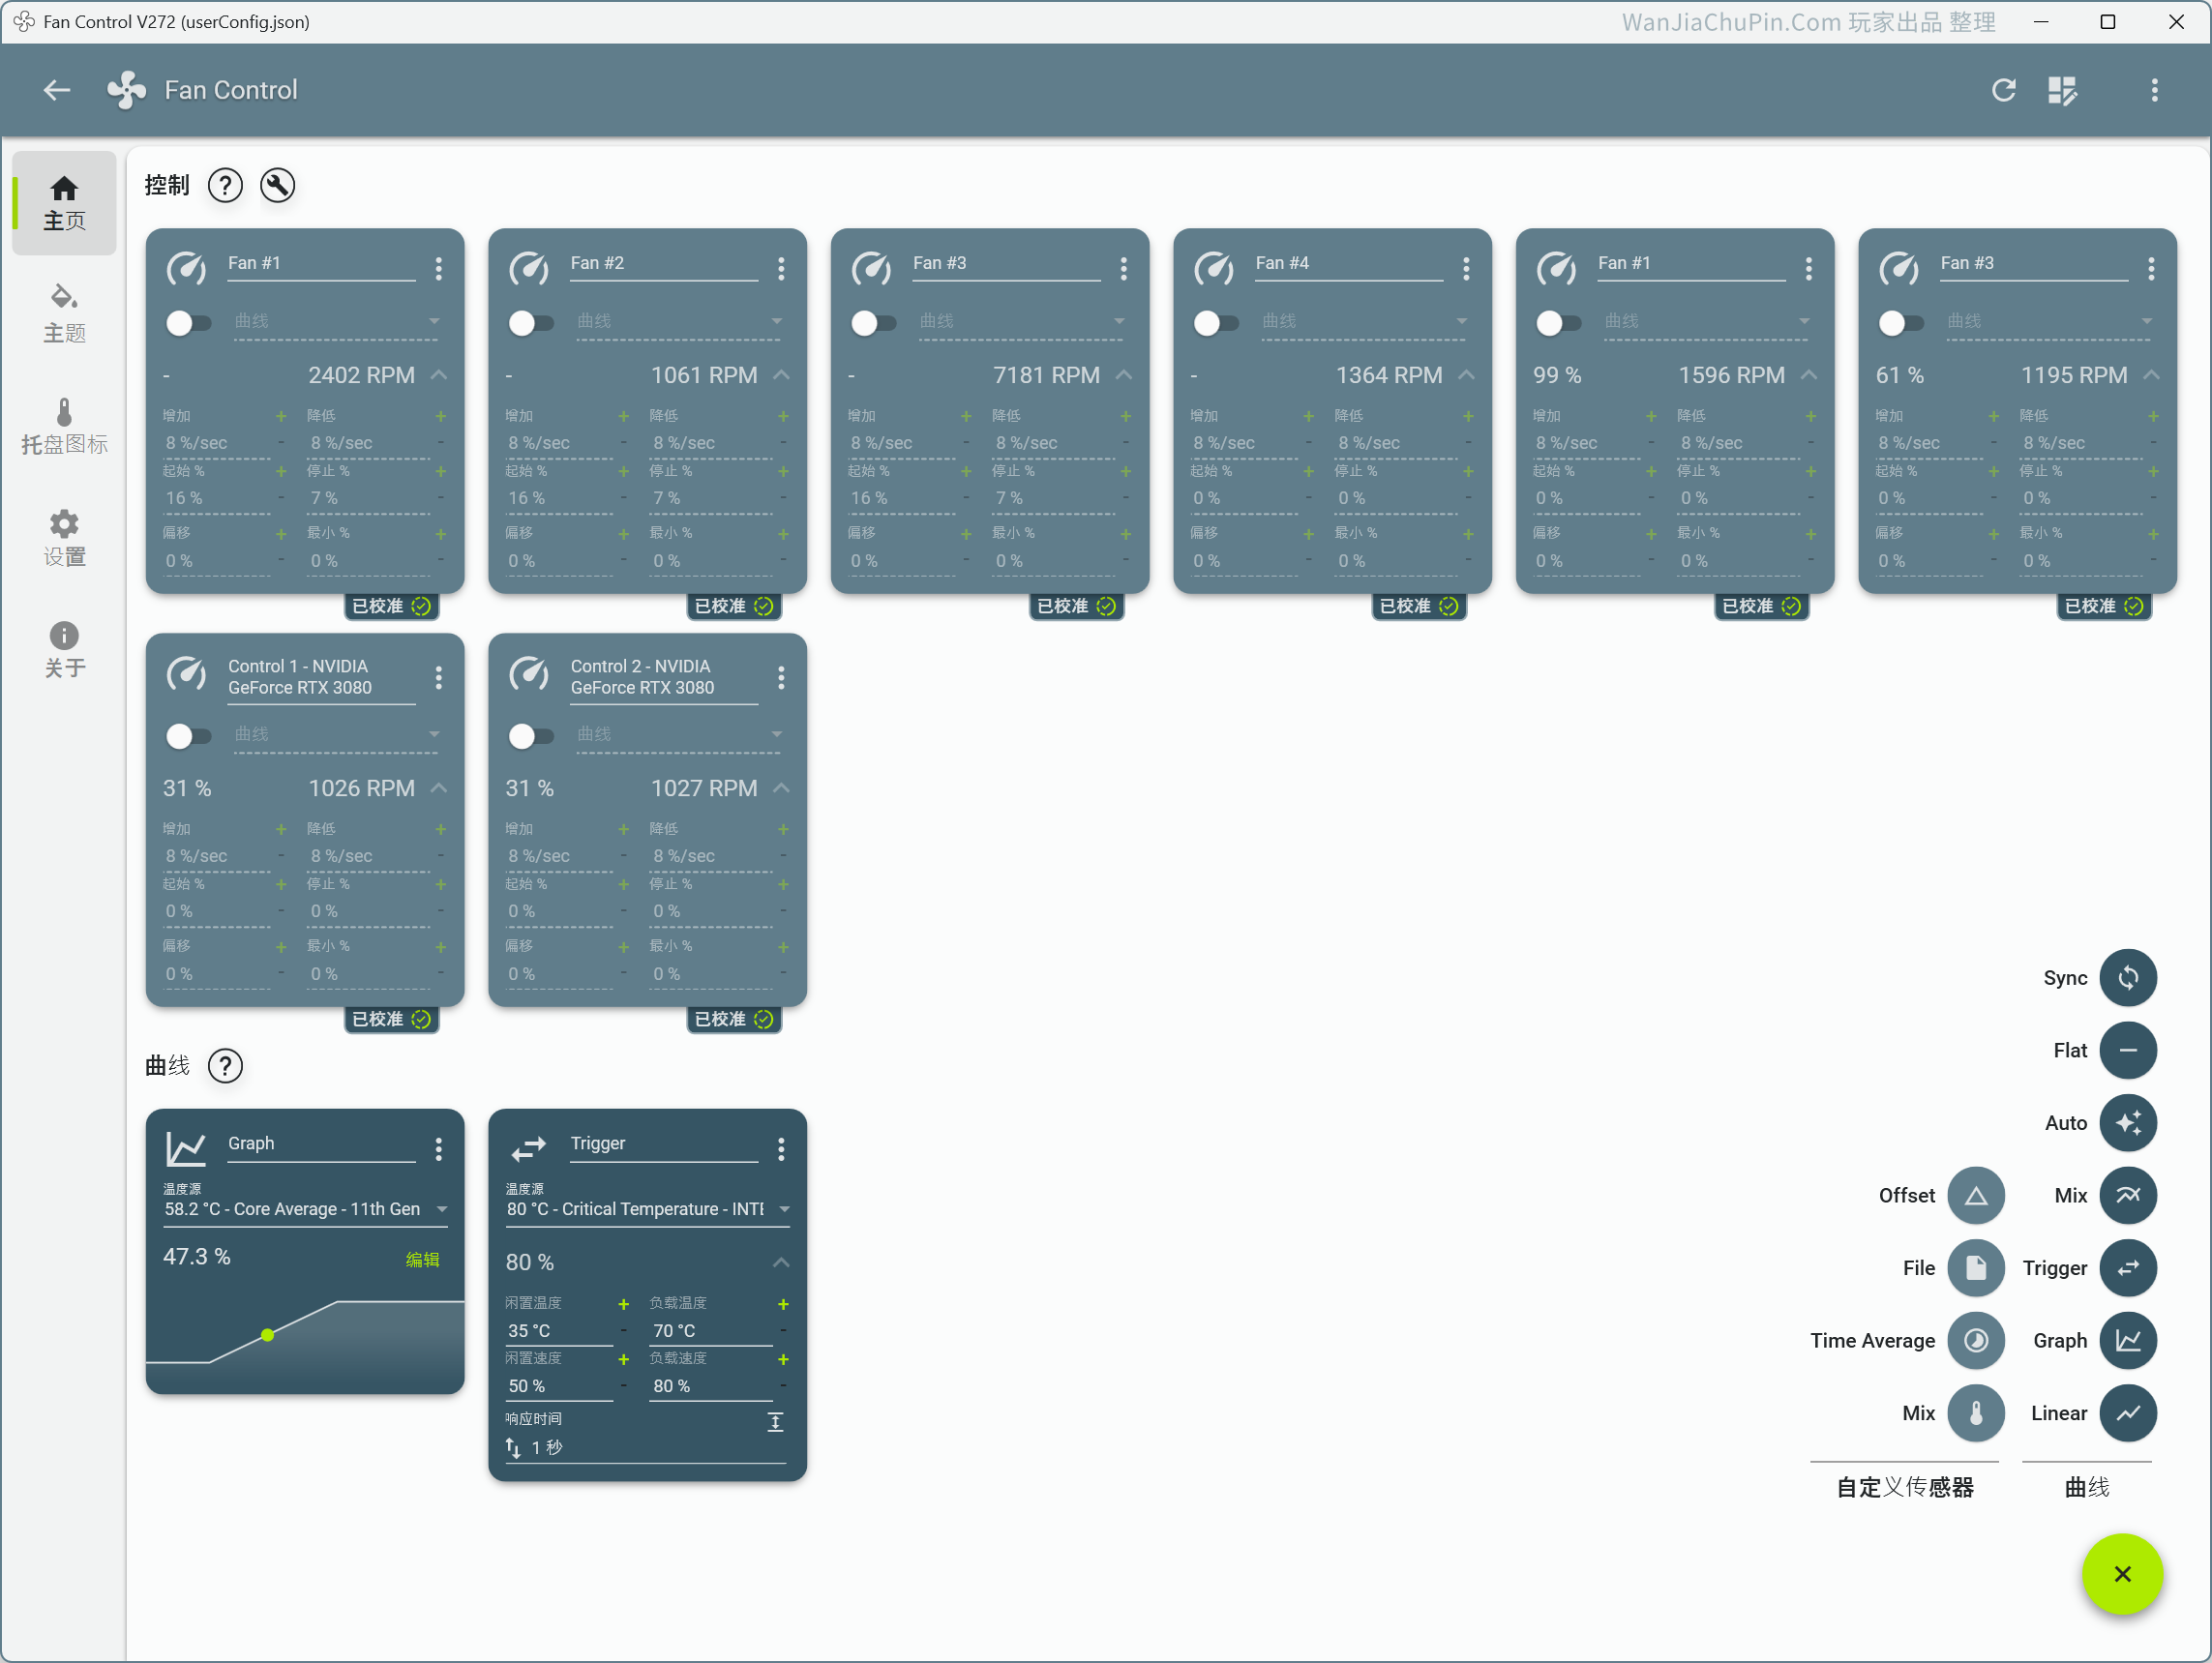Click the Sync curve button

pos(2127,977)
